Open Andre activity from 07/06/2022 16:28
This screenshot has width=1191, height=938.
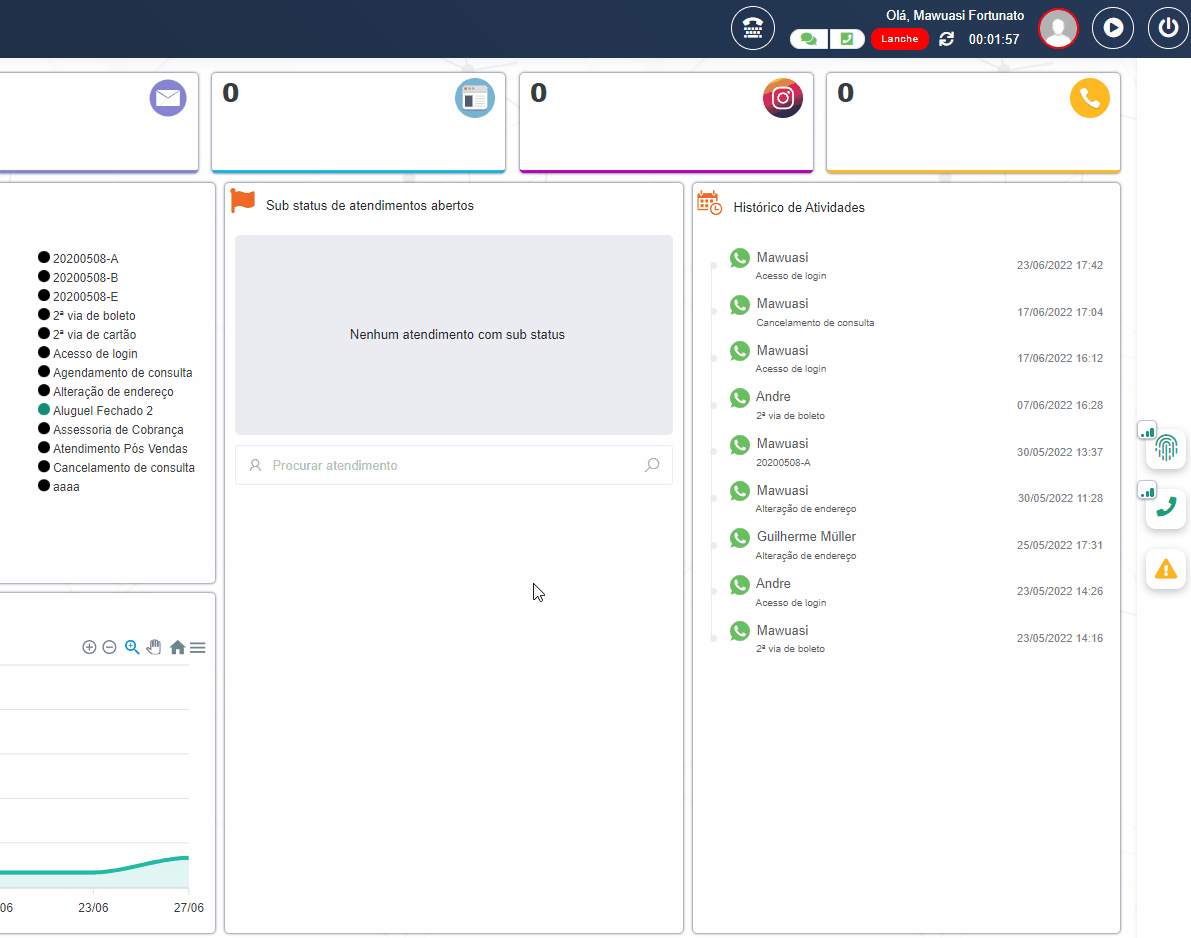tap(915, 405)
